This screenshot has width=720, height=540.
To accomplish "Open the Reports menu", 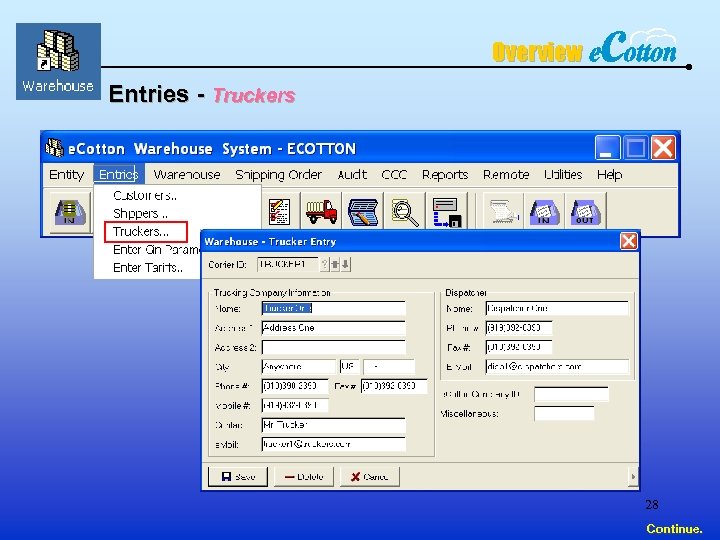I will coord(445,174).
